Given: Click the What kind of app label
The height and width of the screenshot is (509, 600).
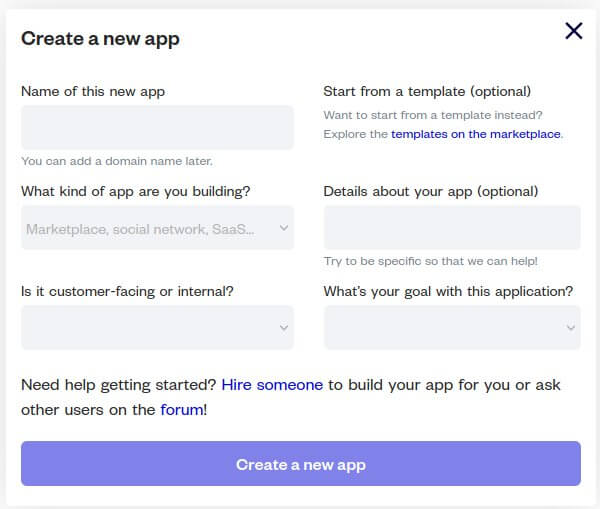Looking at the screenshot, I should pos(136,191).
